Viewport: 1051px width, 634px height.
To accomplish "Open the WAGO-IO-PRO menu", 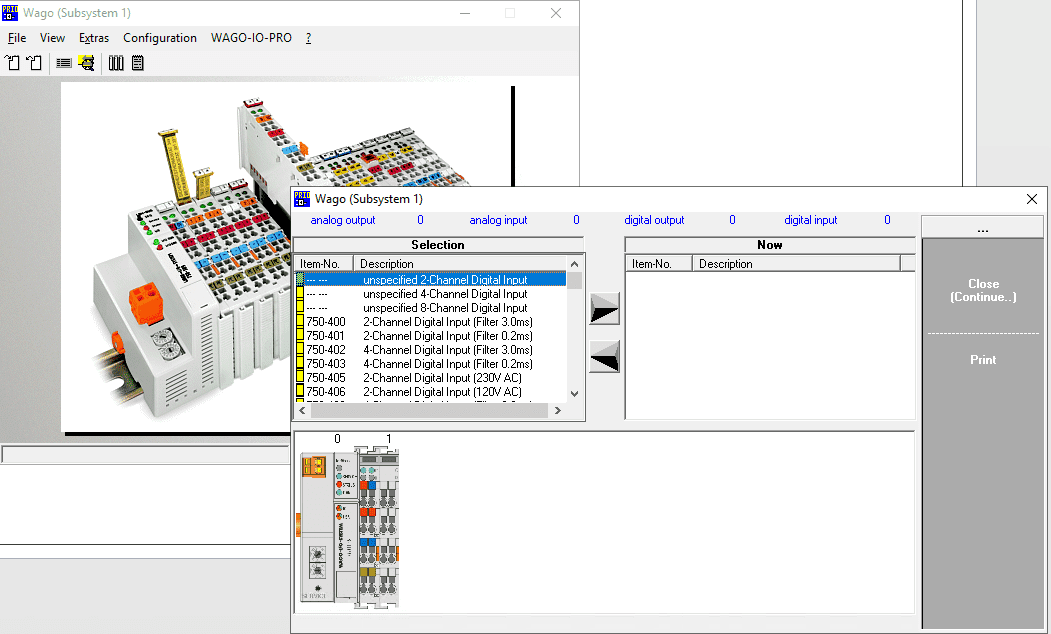I will [x=251, y=38].
